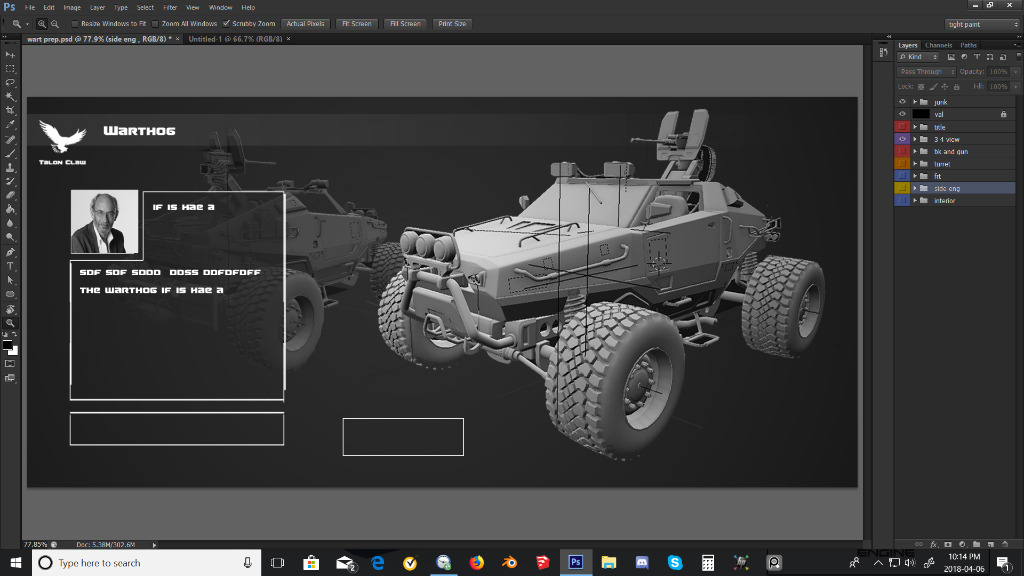Show the turret layer group
The image size is (1024, 576).
tap(903, 164)
